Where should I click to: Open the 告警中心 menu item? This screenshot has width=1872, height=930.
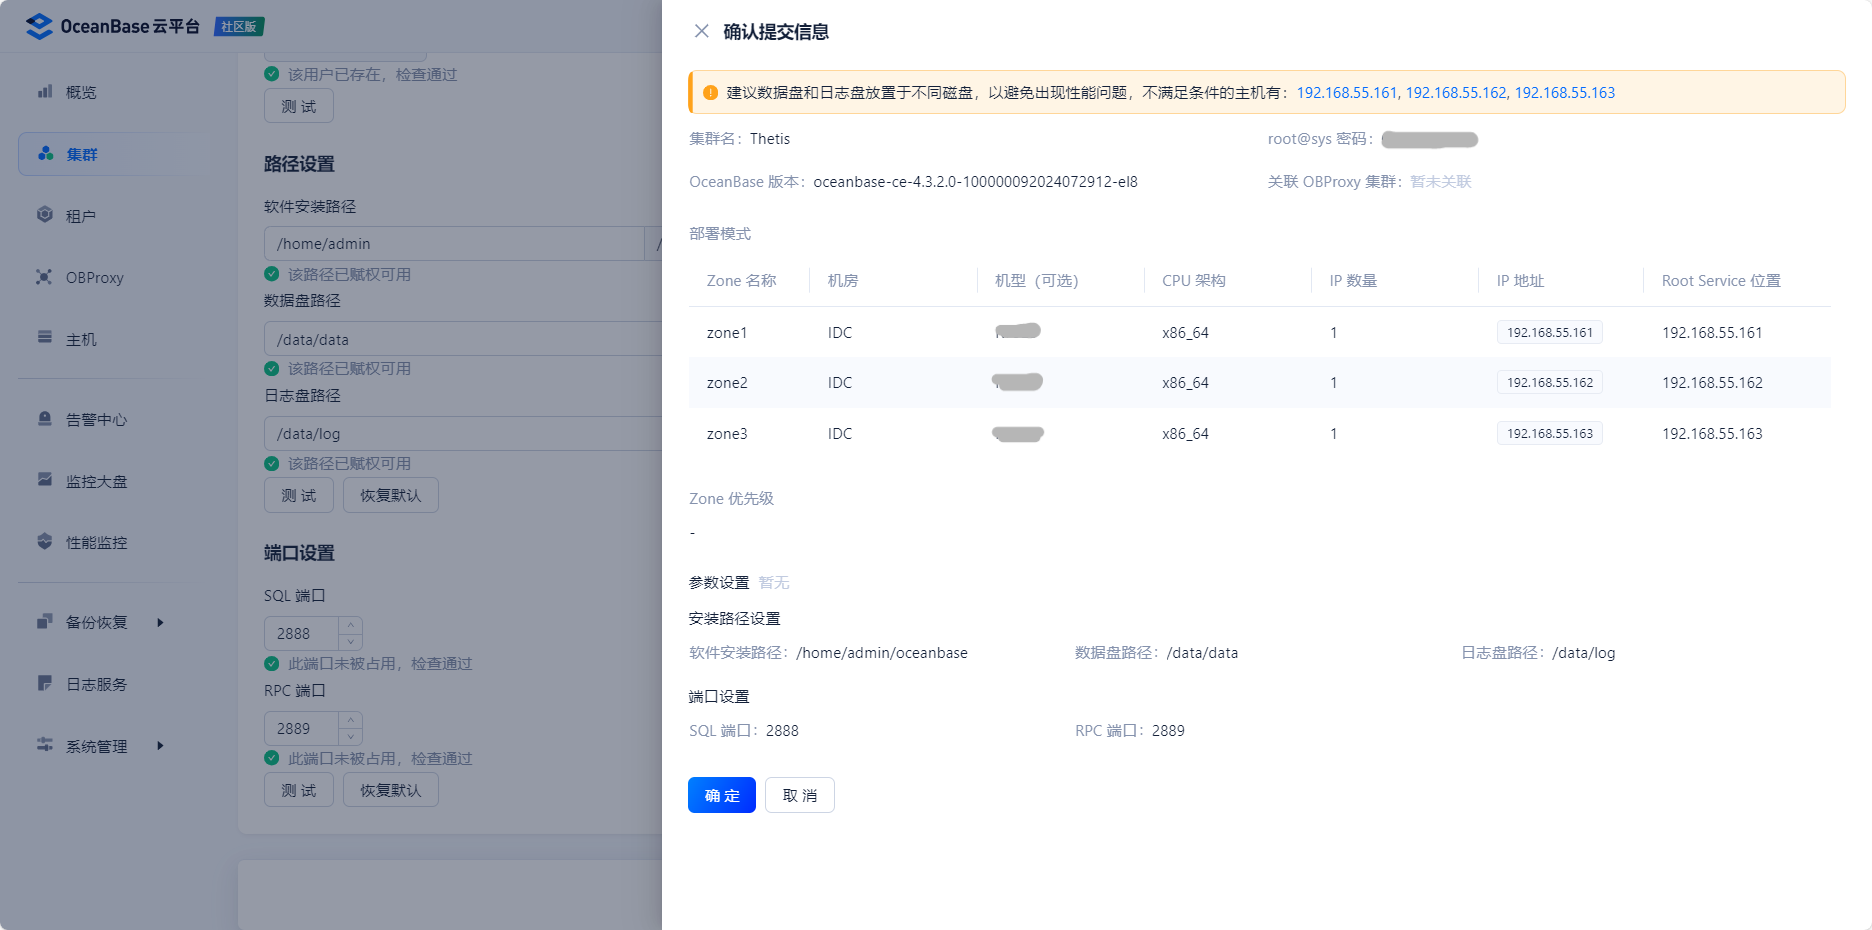click(x=96, y=420)
